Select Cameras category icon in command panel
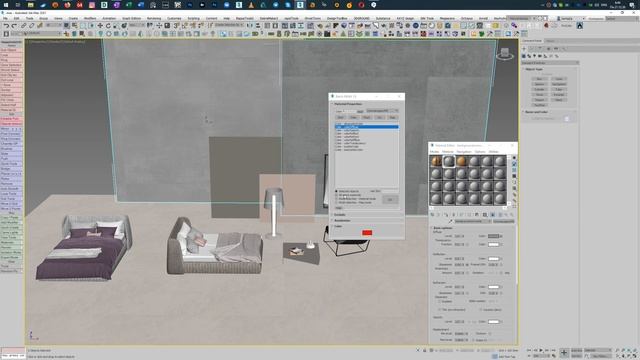 point(539,56)
